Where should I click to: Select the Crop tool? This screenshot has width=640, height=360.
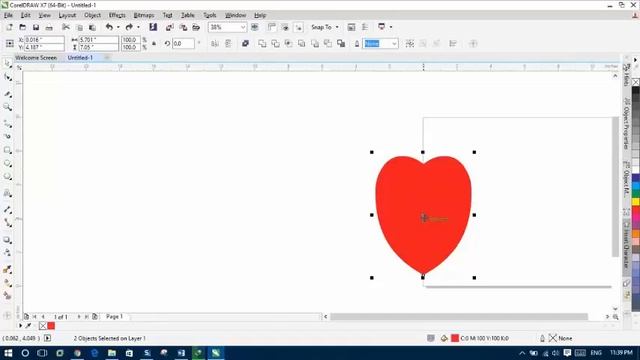coord(8,94)
